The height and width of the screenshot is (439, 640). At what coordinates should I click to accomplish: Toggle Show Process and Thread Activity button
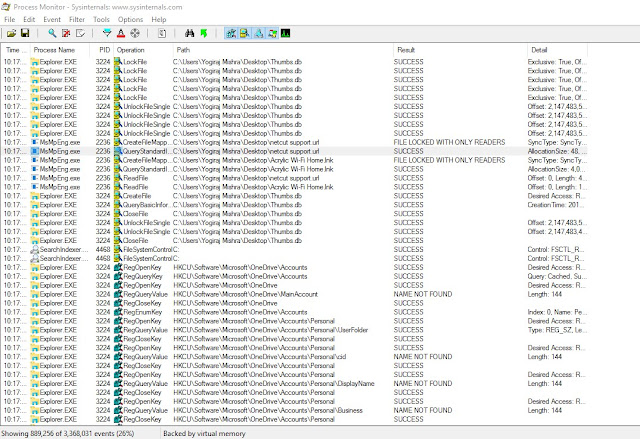[x=272, y=33]
